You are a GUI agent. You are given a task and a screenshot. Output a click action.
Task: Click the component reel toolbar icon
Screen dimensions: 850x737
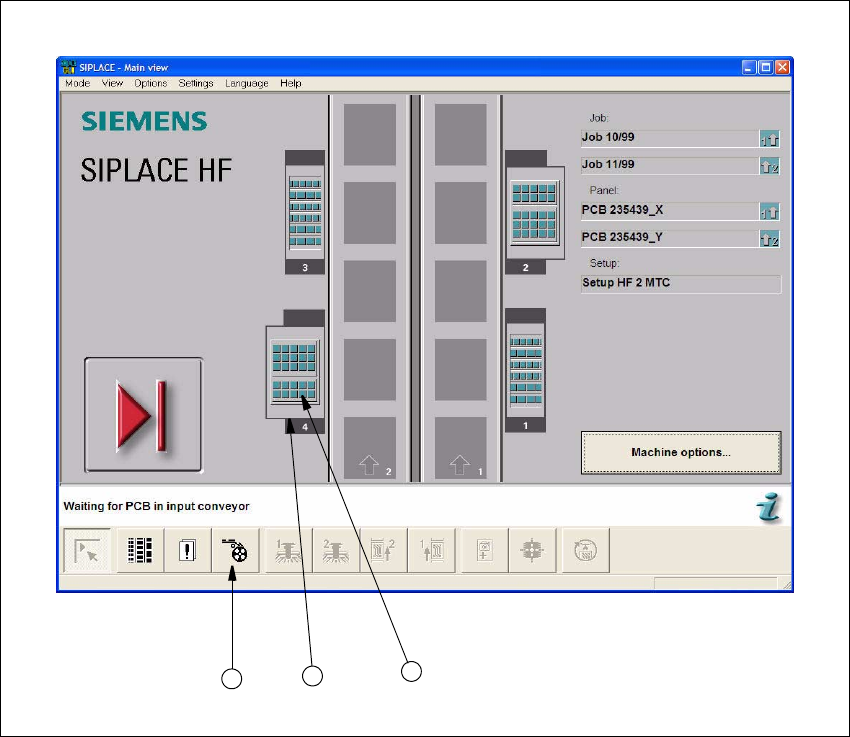click(x=236, y=550)
